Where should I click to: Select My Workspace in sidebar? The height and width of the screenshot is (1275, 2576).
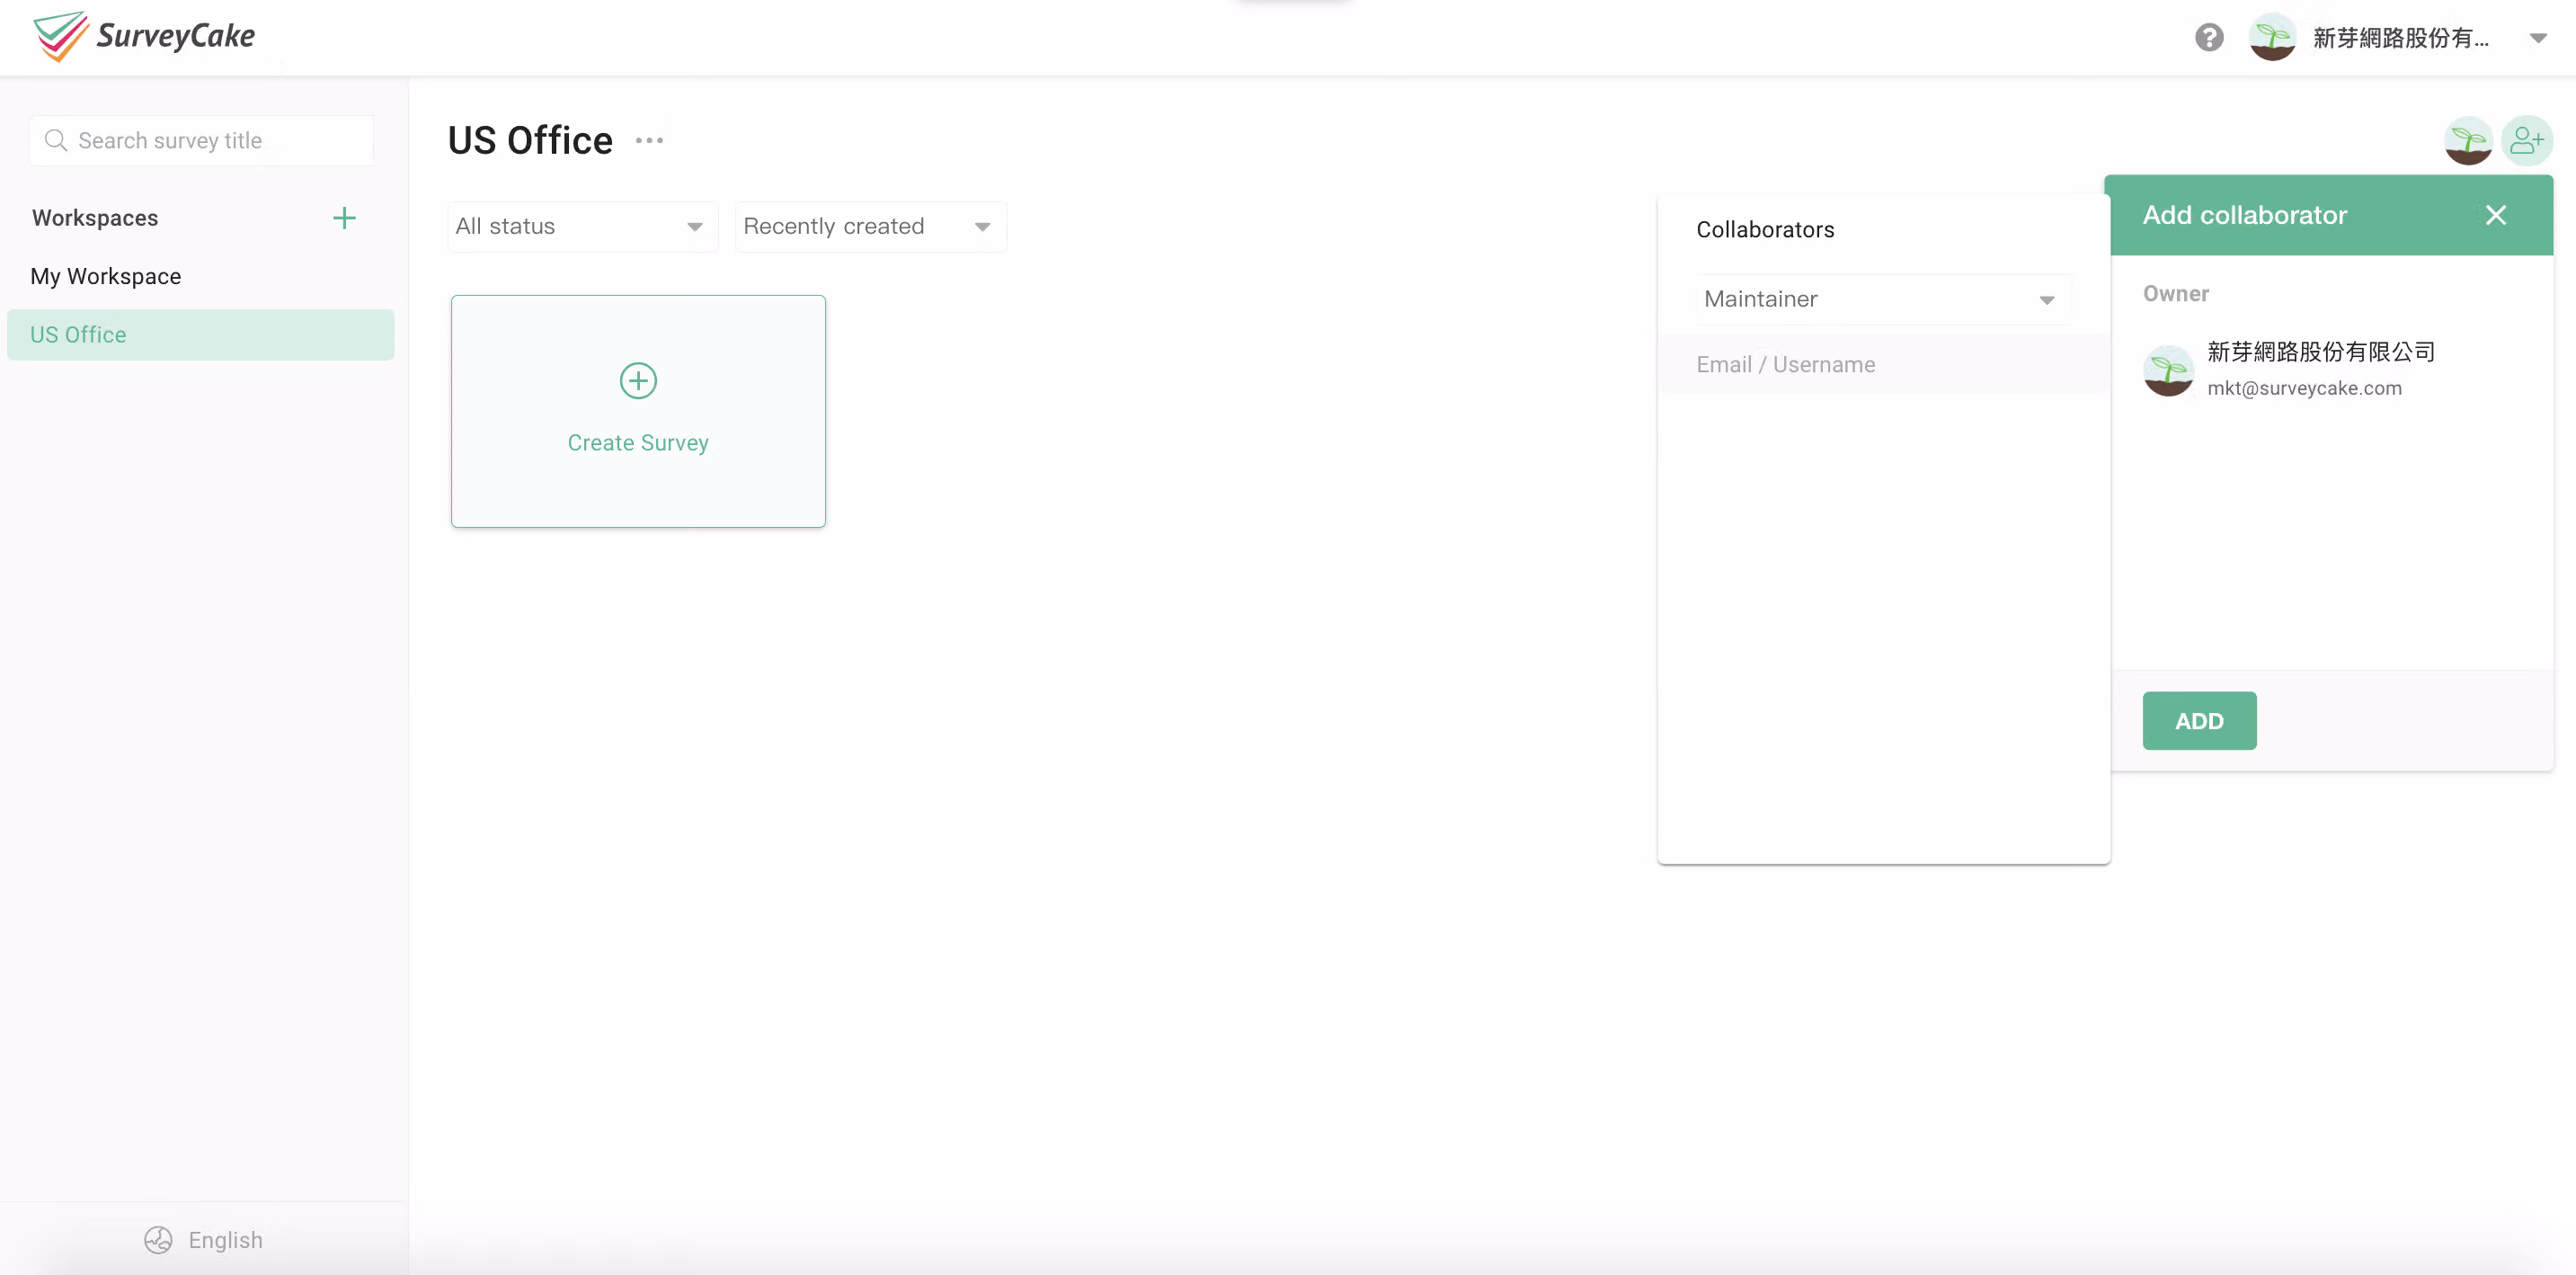click(105, 276)
